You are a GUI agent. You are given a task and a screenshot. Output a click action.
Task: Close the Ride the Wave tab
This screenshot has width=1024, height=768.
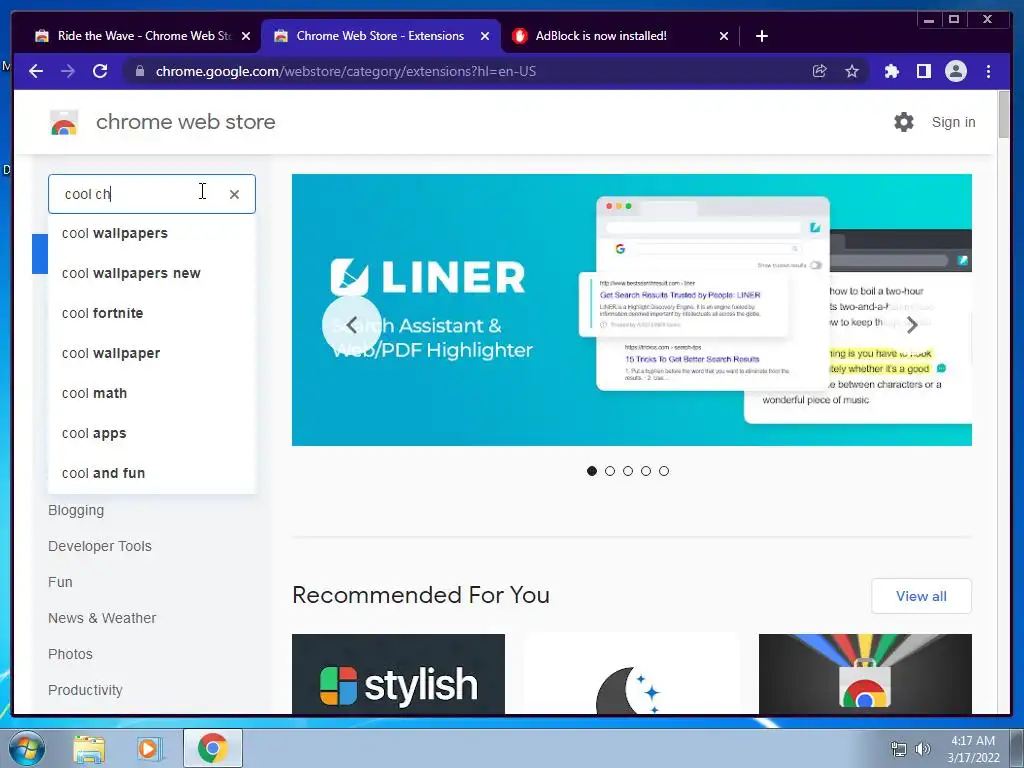click(x=246, y=37)
